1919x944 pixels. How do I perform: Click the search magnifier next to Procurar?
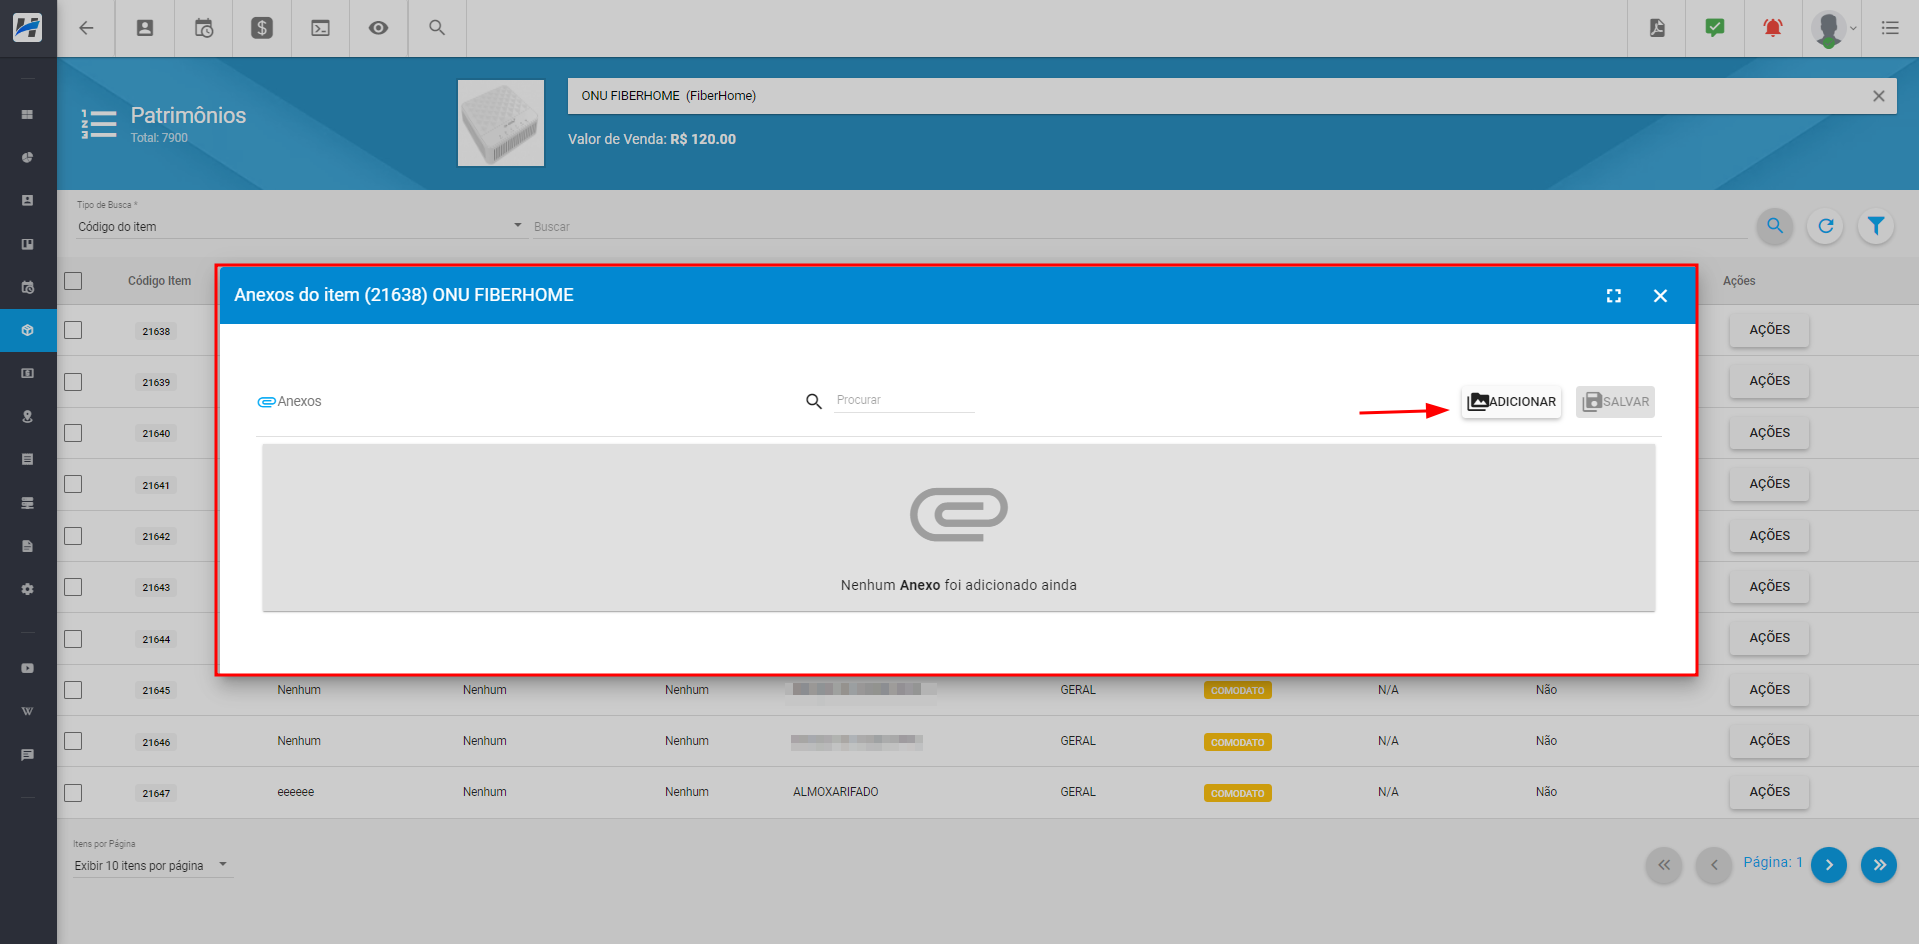(x=814, y=401)
